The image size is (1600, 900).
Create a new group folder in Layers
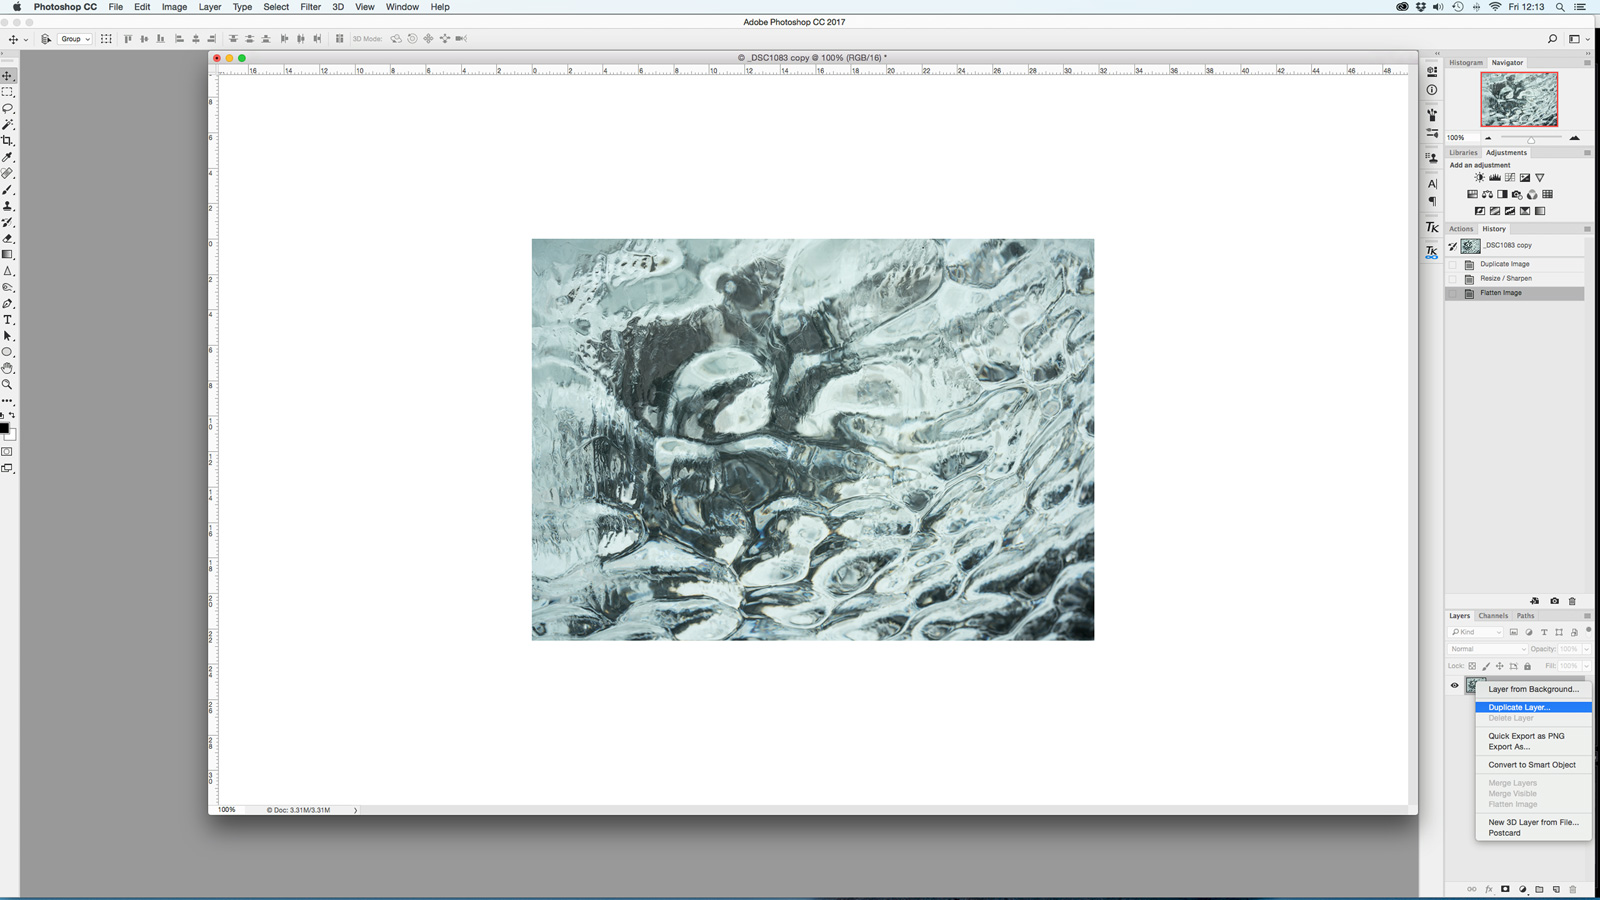click(1539, 889)
